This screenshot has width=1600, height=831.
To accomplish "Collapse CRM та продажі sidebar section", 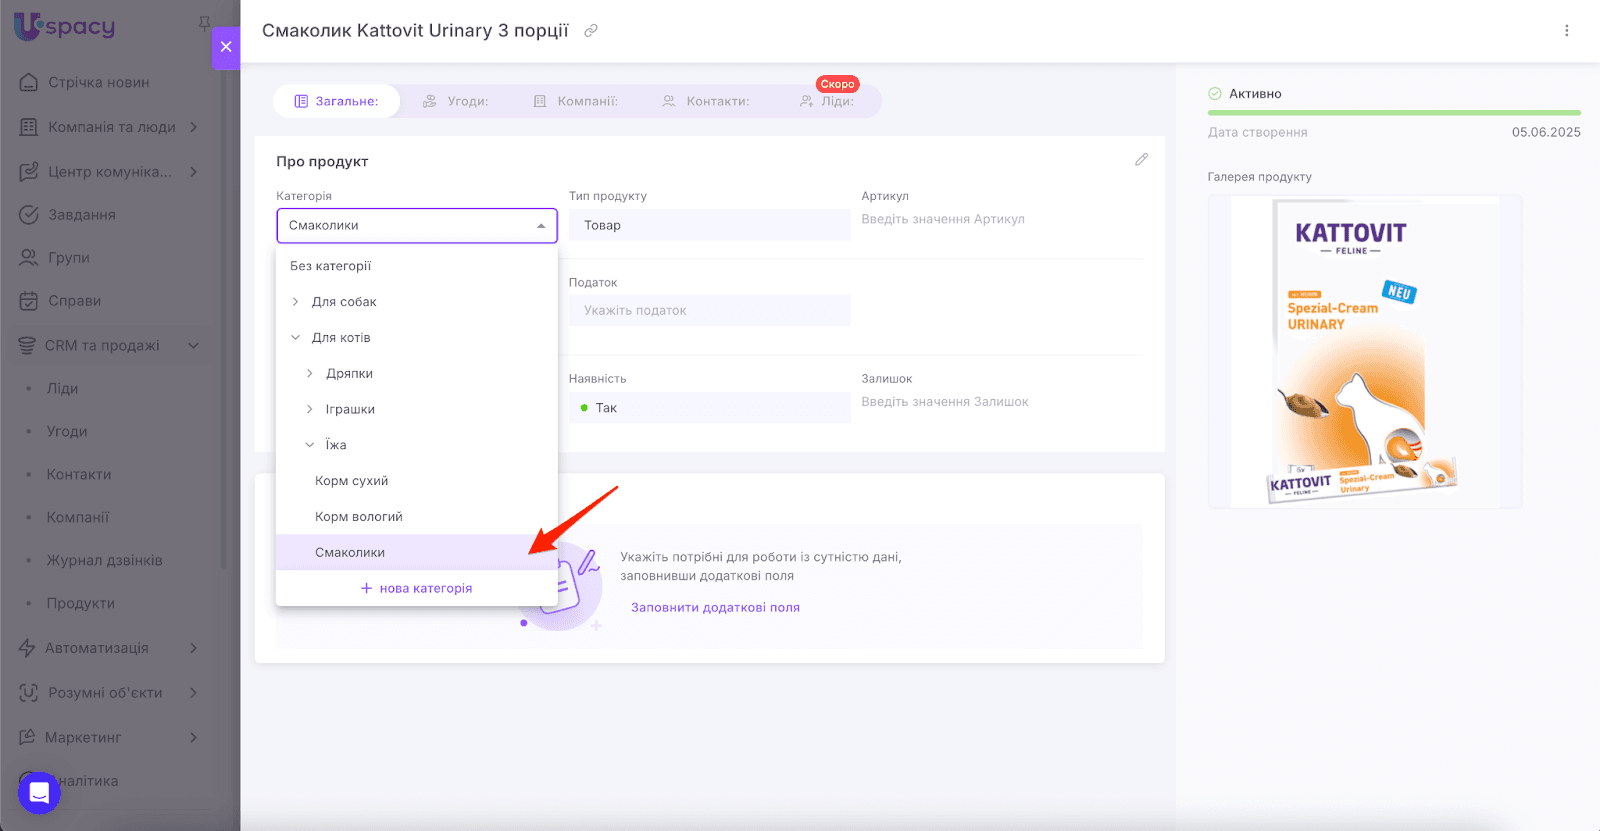I will coord(193,346).
